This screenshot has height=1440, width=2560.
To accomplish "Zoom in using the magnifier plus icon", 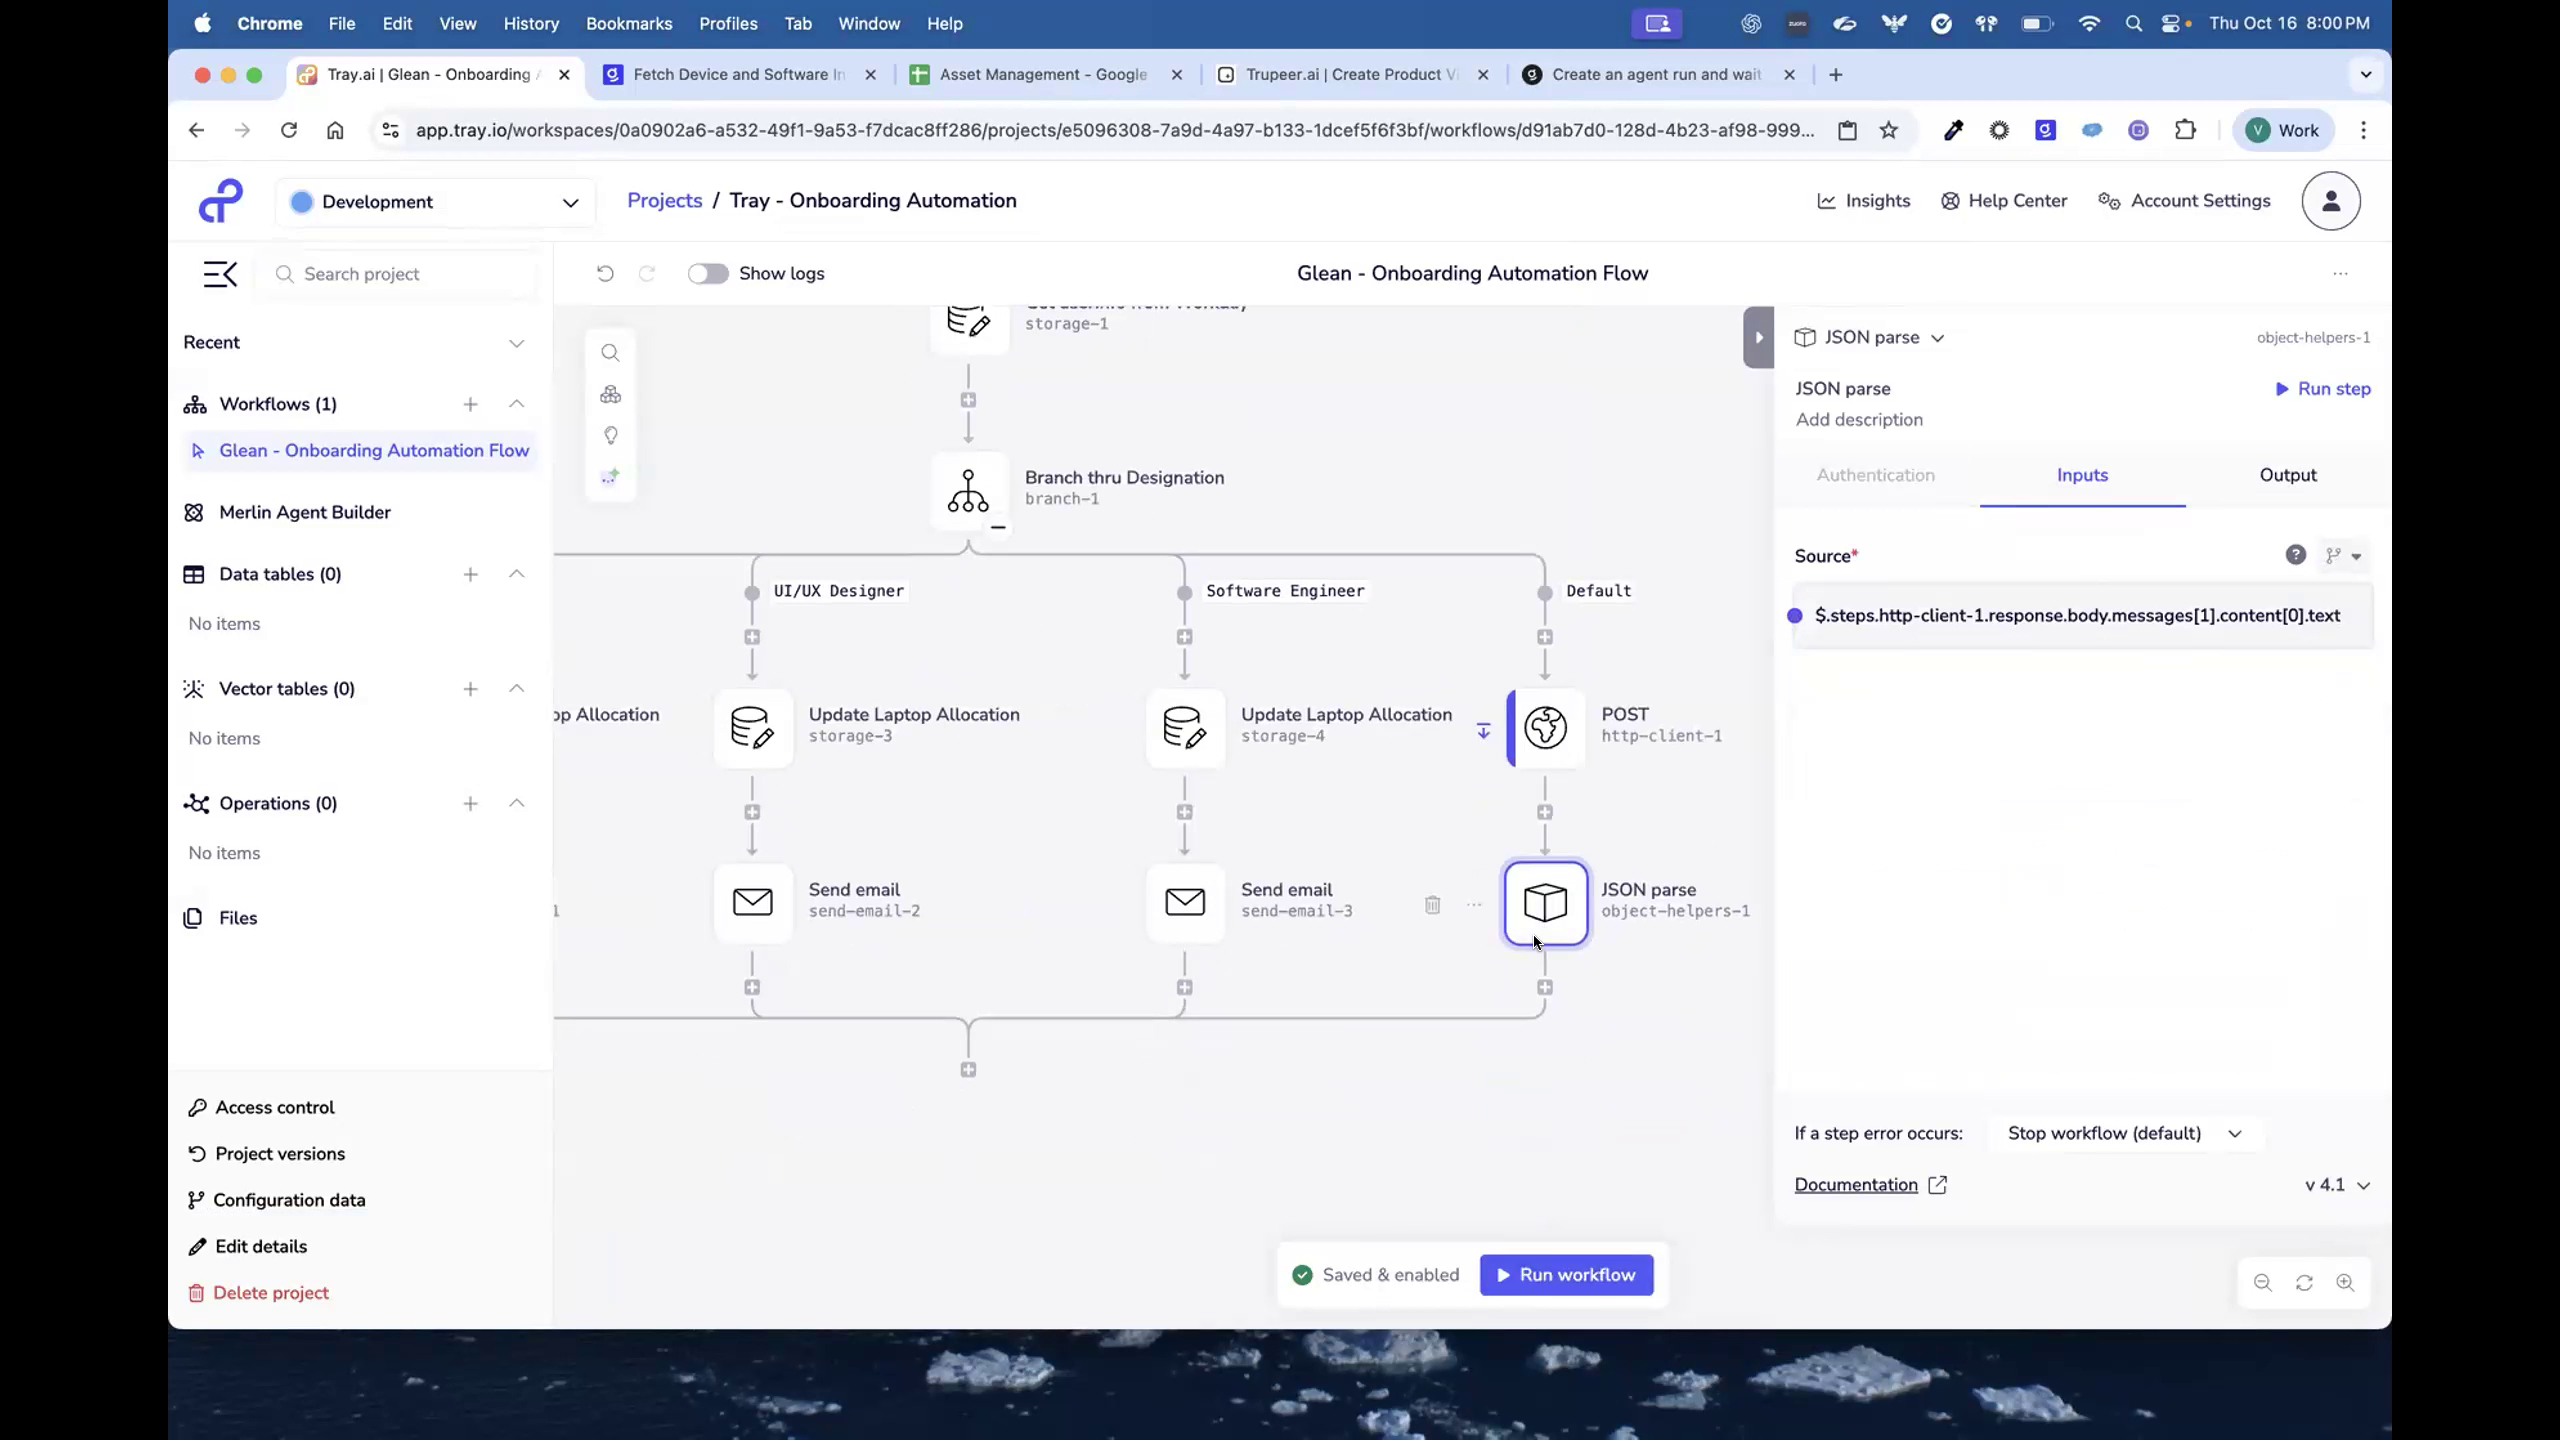I will click(x=2347, y=1283).
